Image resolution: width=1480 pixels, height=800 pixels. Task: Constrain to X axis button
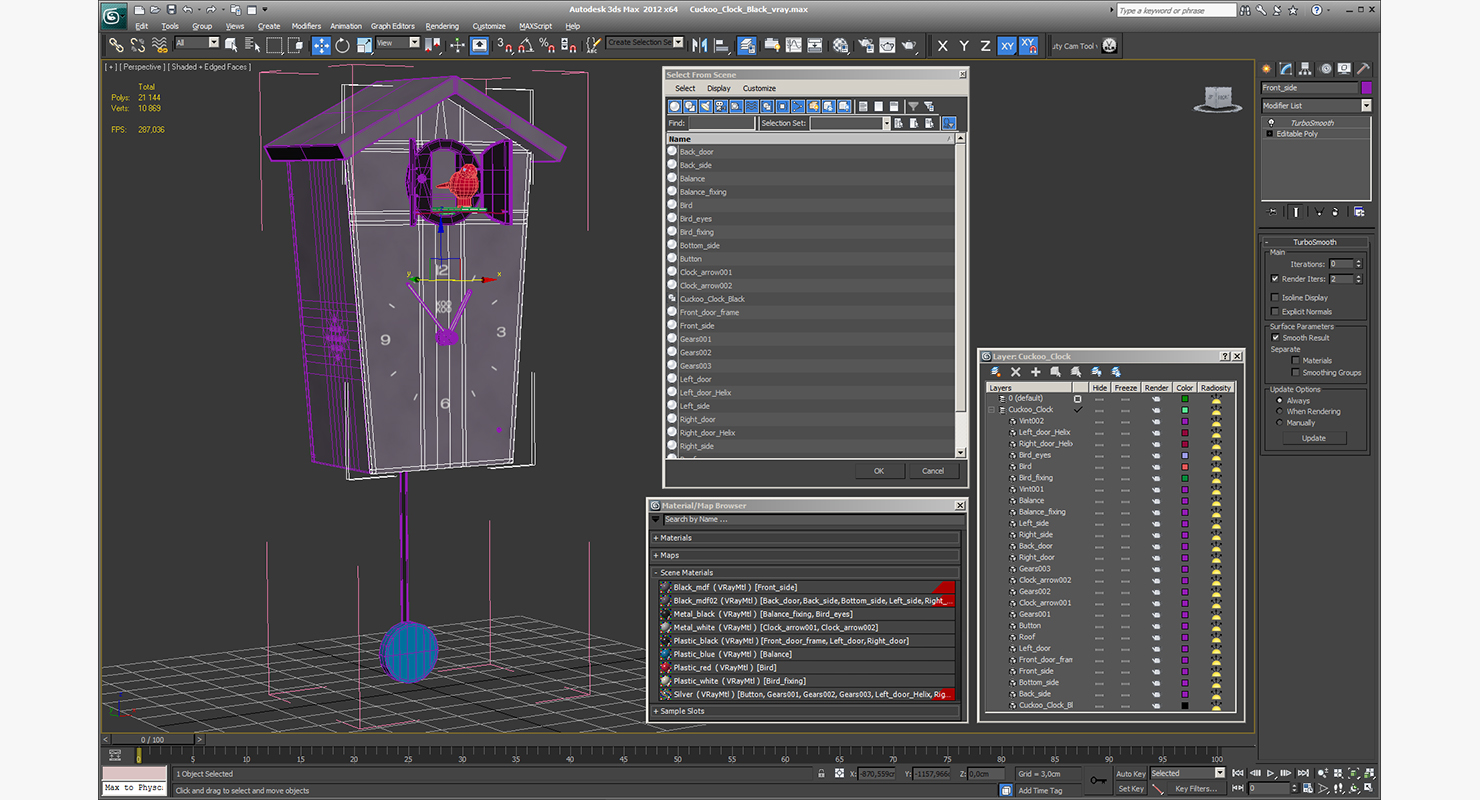click(x=942, y=45)
